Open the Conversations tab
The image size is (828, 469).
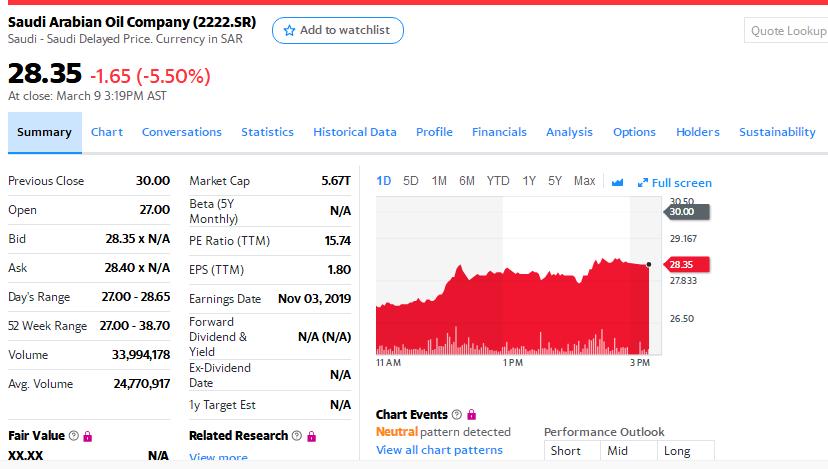pos(182,132)
